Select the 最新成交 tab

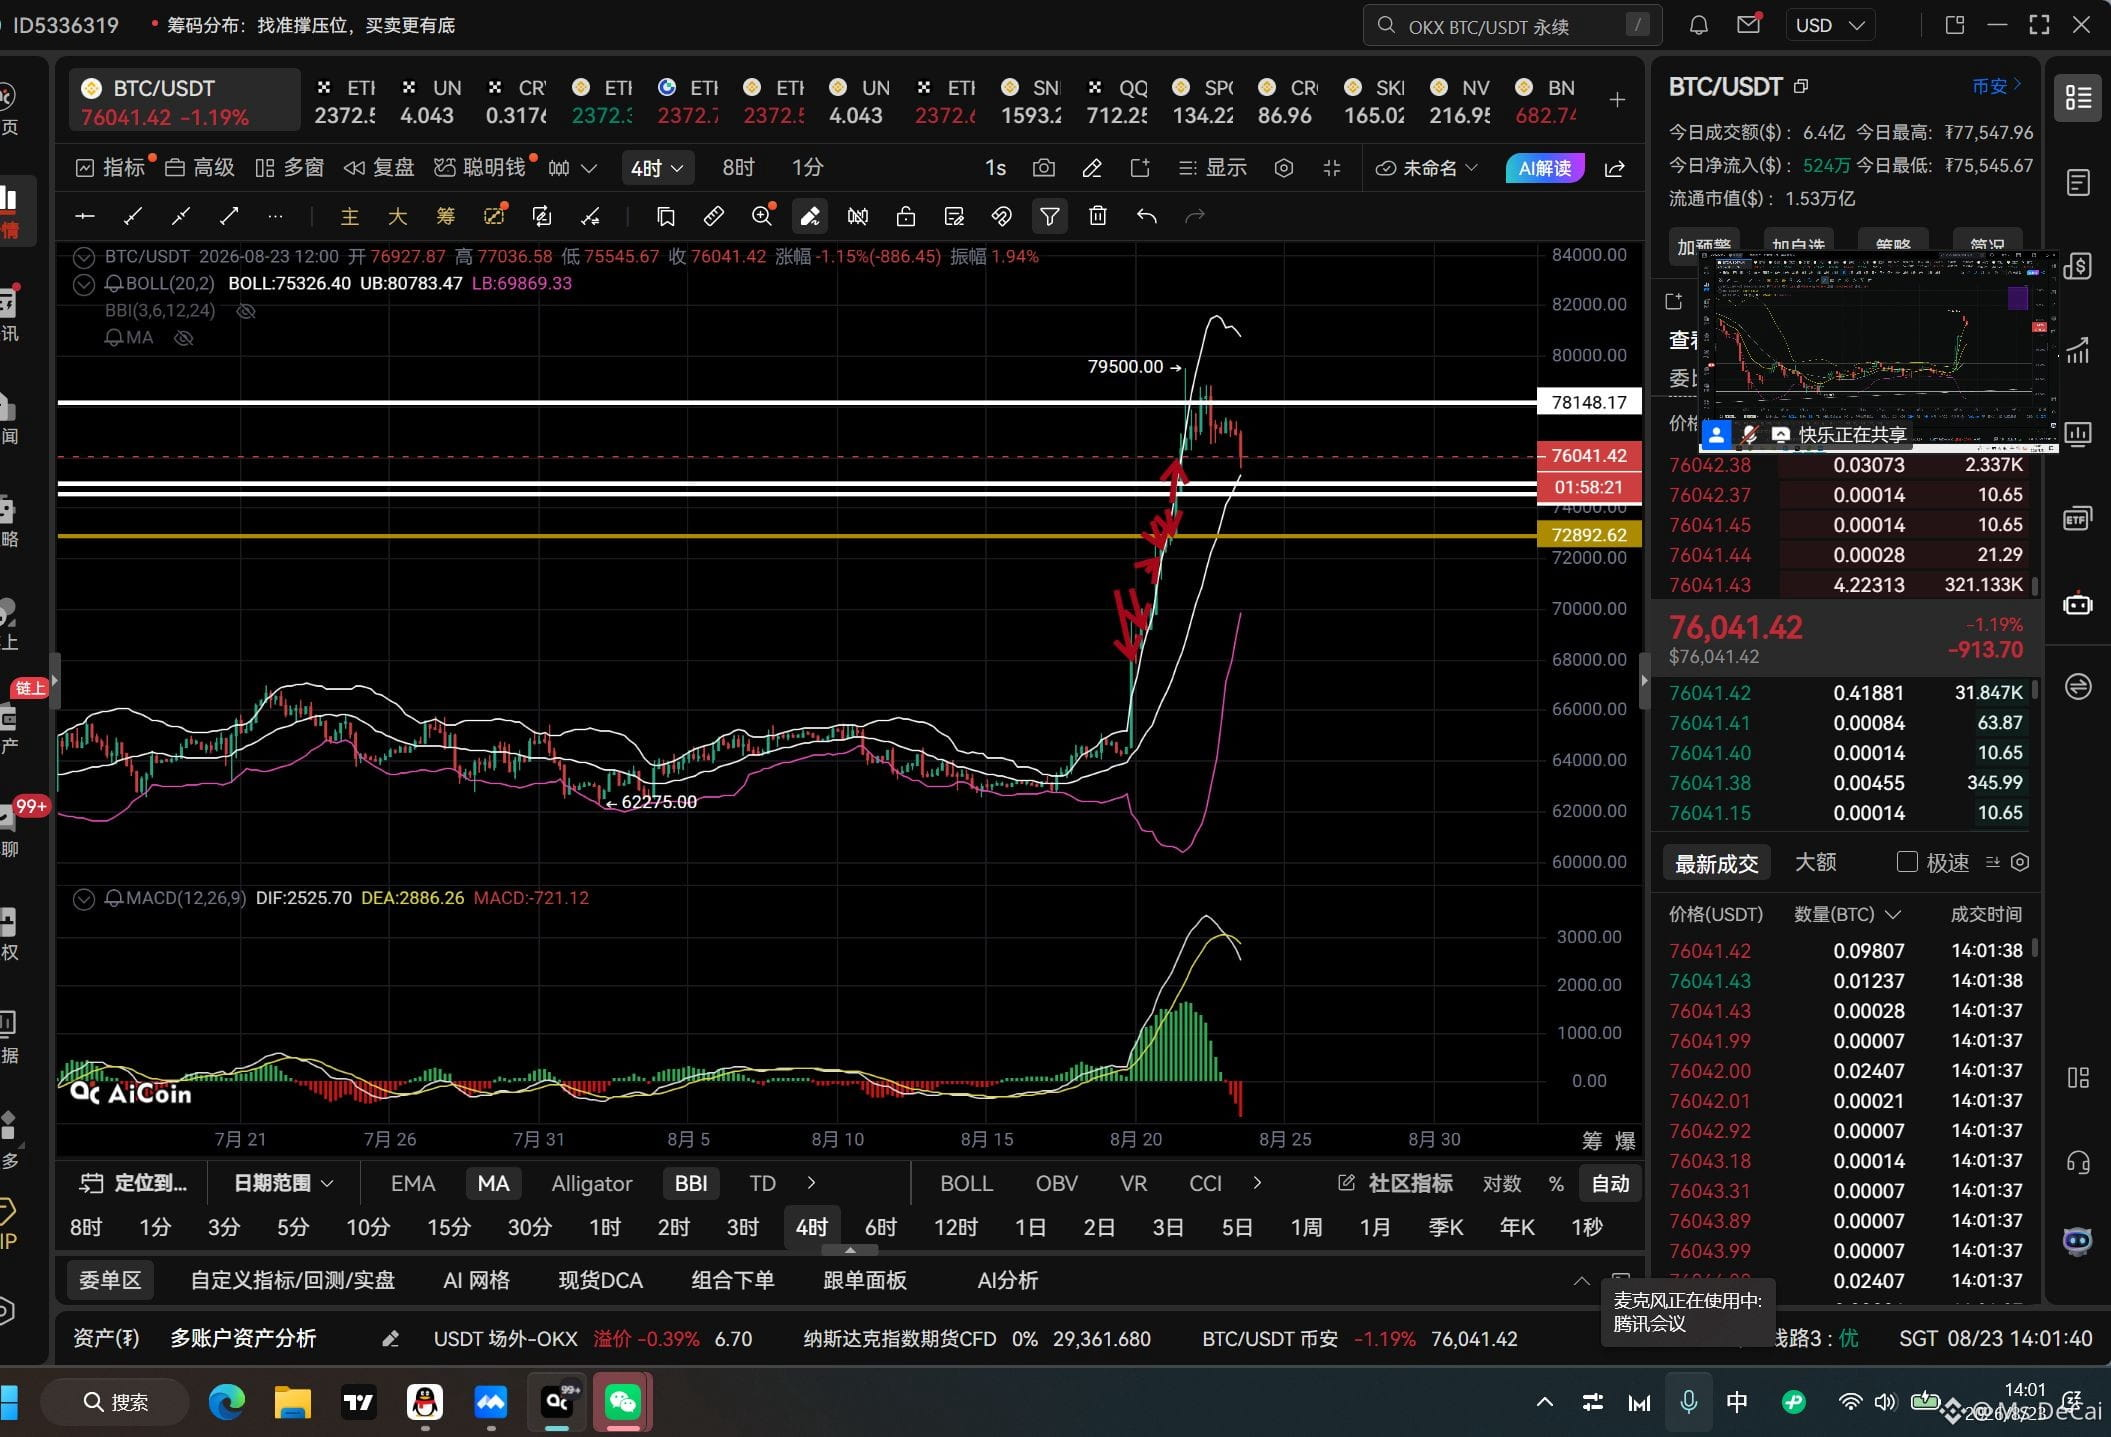(1716, 862)
